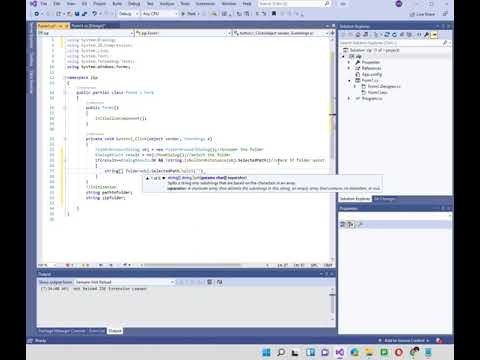Switch to the Error List tab
480x360 pixels.
click(x=97, y=331)
